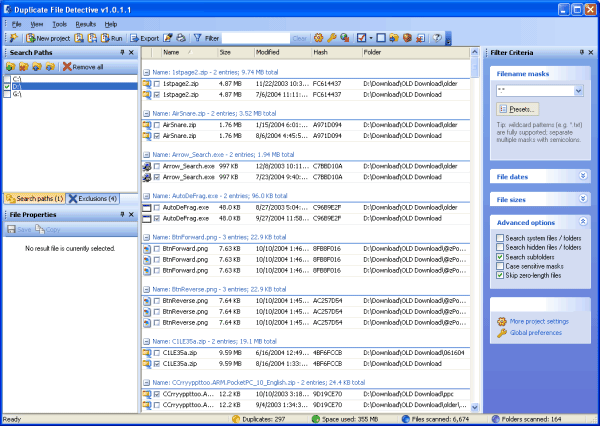Screen dimensions: 600x426
Task: Click the Global preferences key icon
Action: coord(501,332)
